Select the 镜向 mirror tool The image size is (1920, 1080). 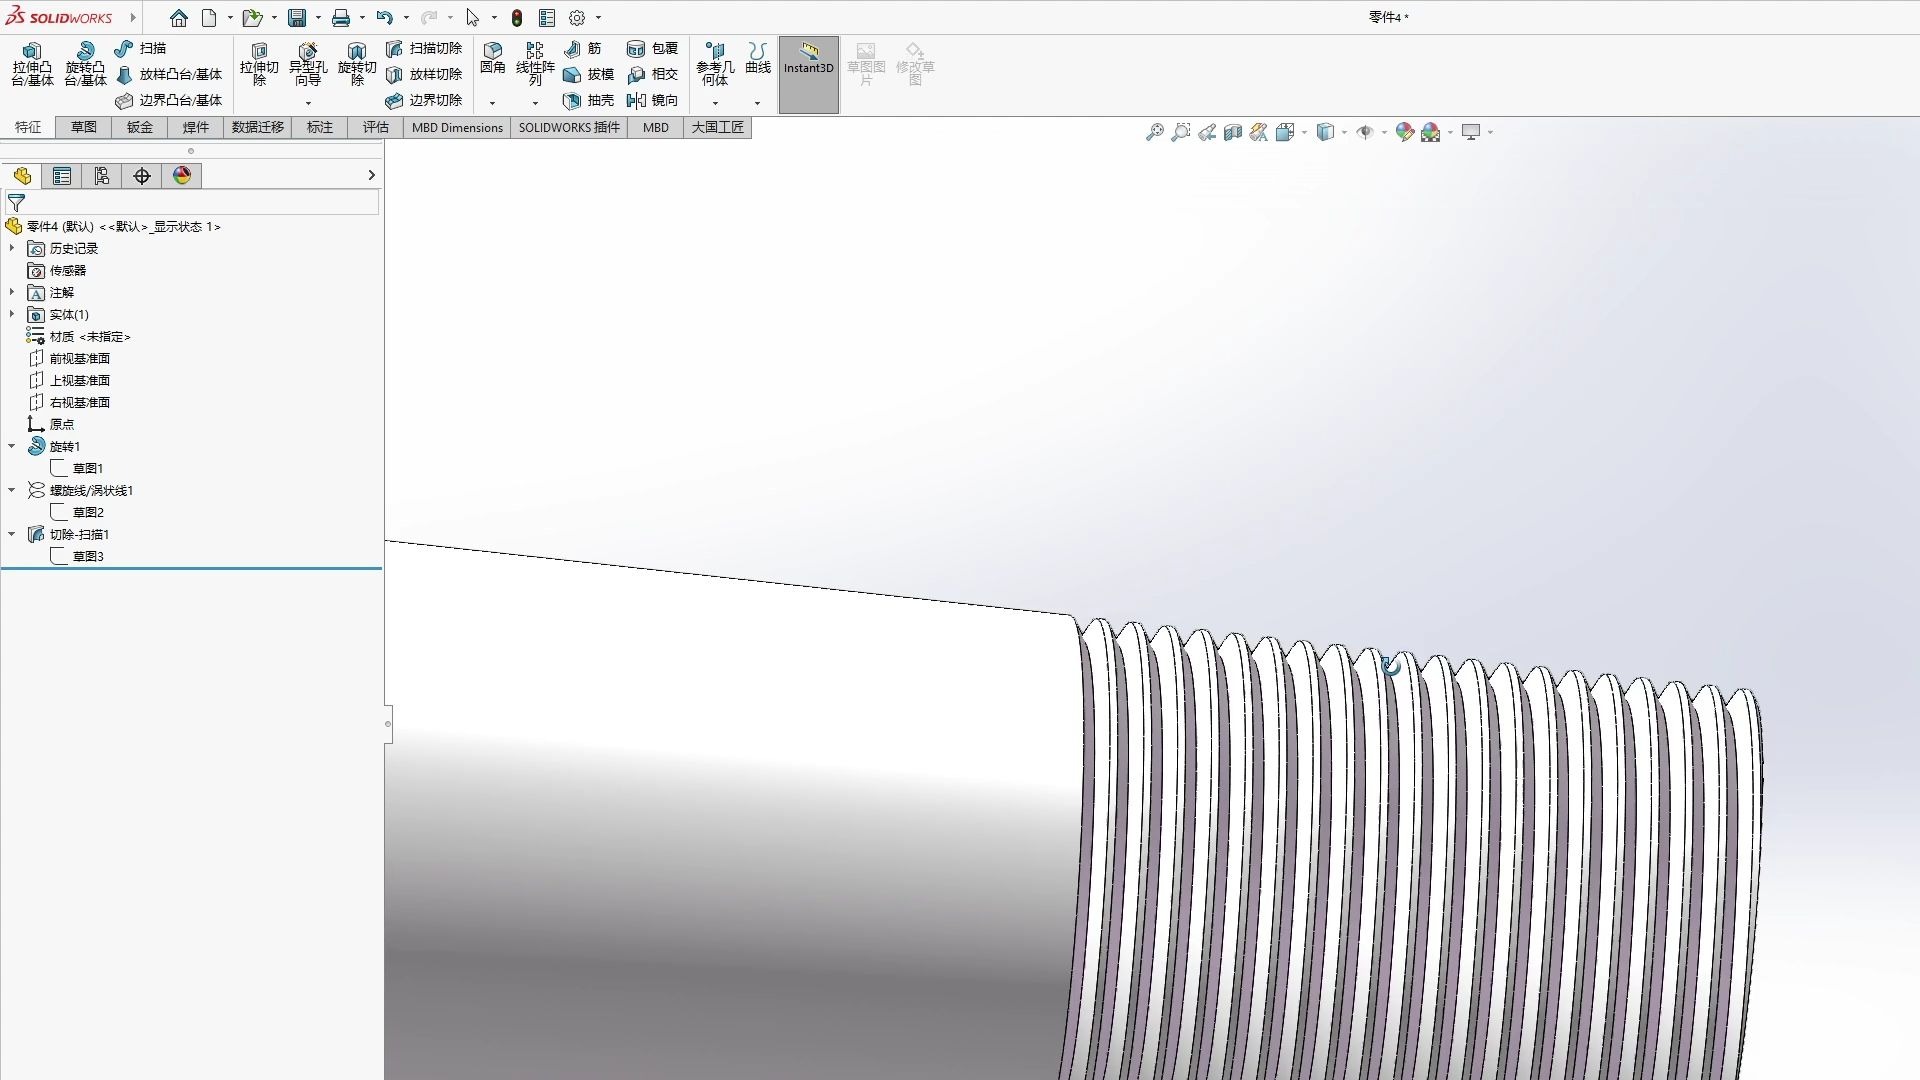(655, 100)
